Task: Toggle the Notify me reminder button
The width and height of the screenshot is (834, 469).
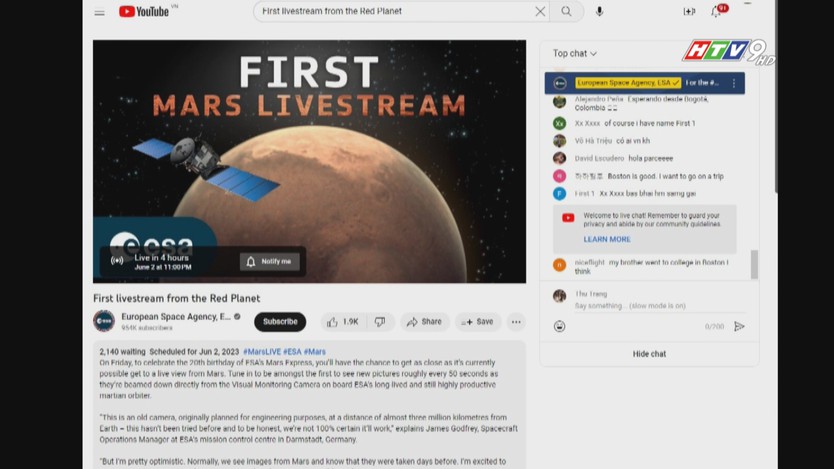Action: point(270,262)
